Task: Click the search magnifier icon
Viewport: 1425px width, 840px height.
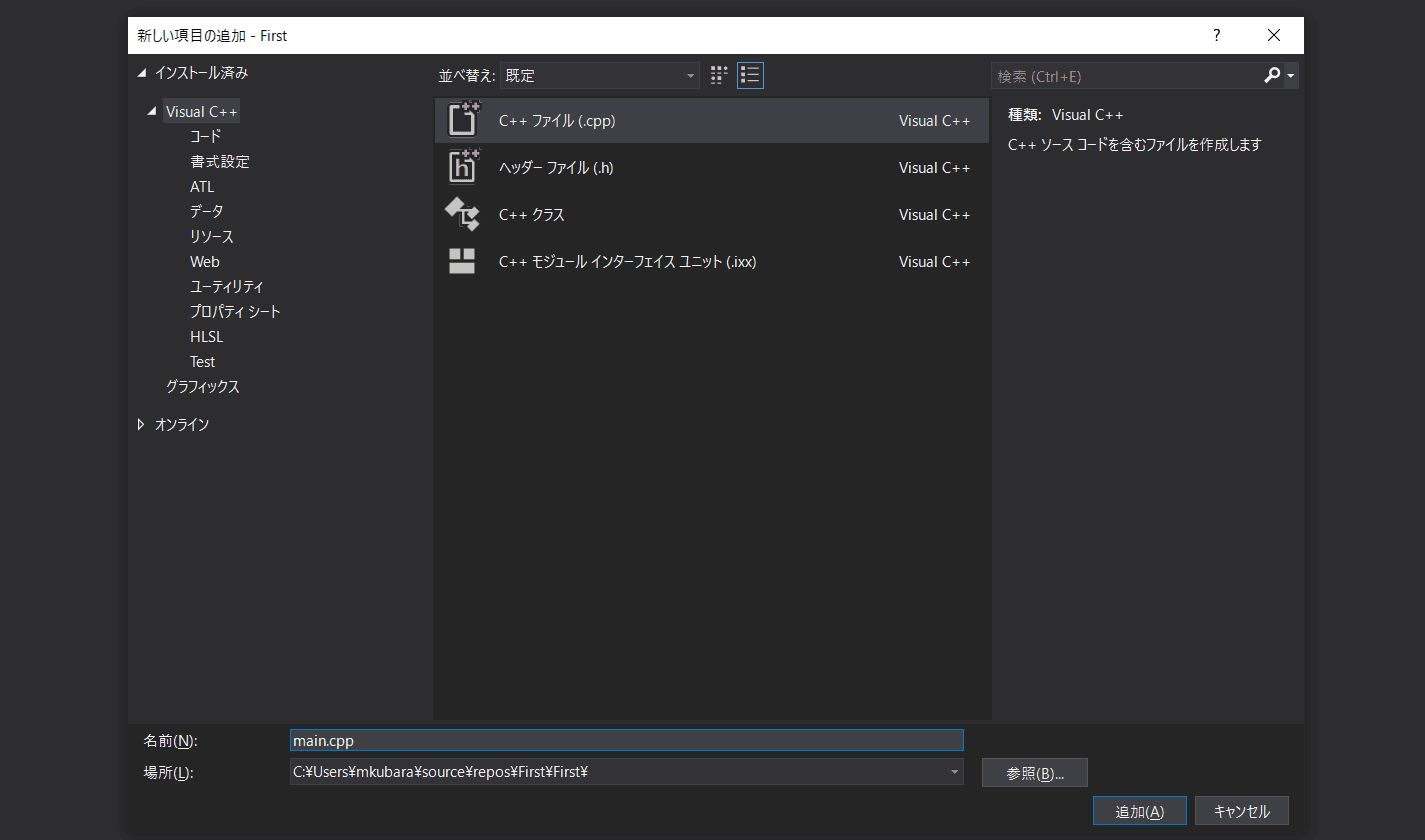Action: coord(1272,76)
